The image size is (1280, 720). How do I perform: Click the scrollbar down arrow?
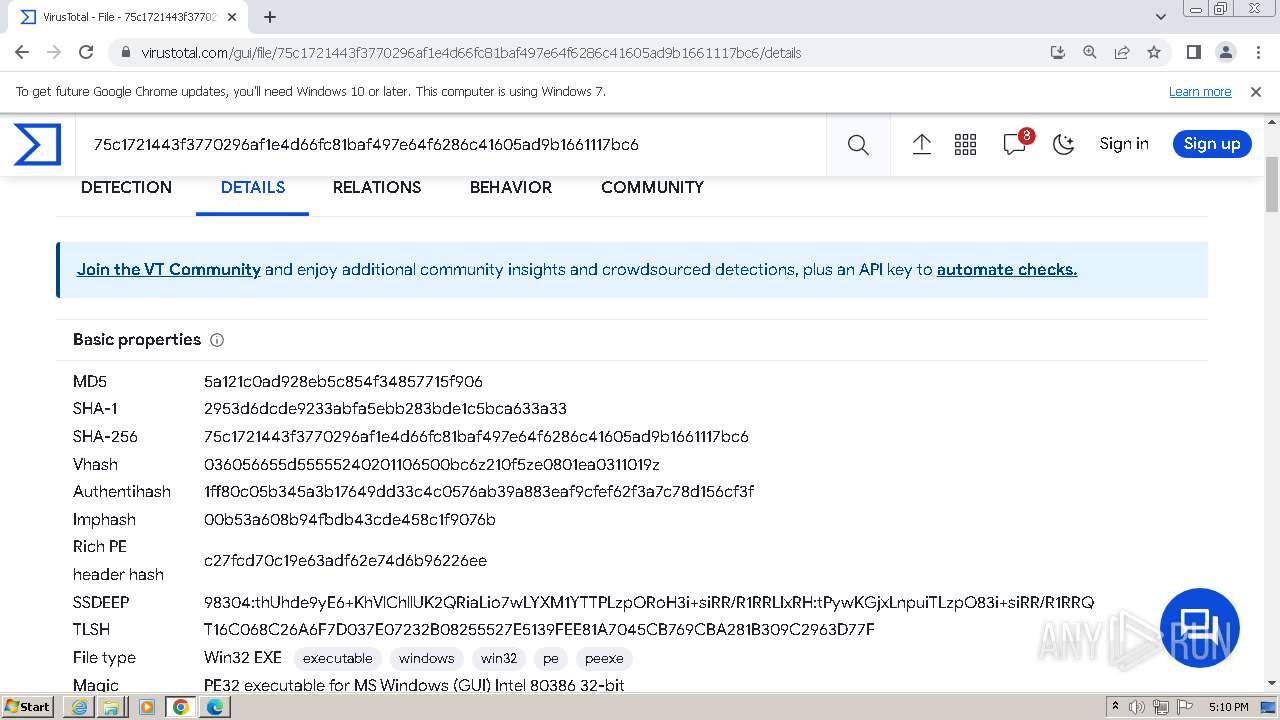1272,683
